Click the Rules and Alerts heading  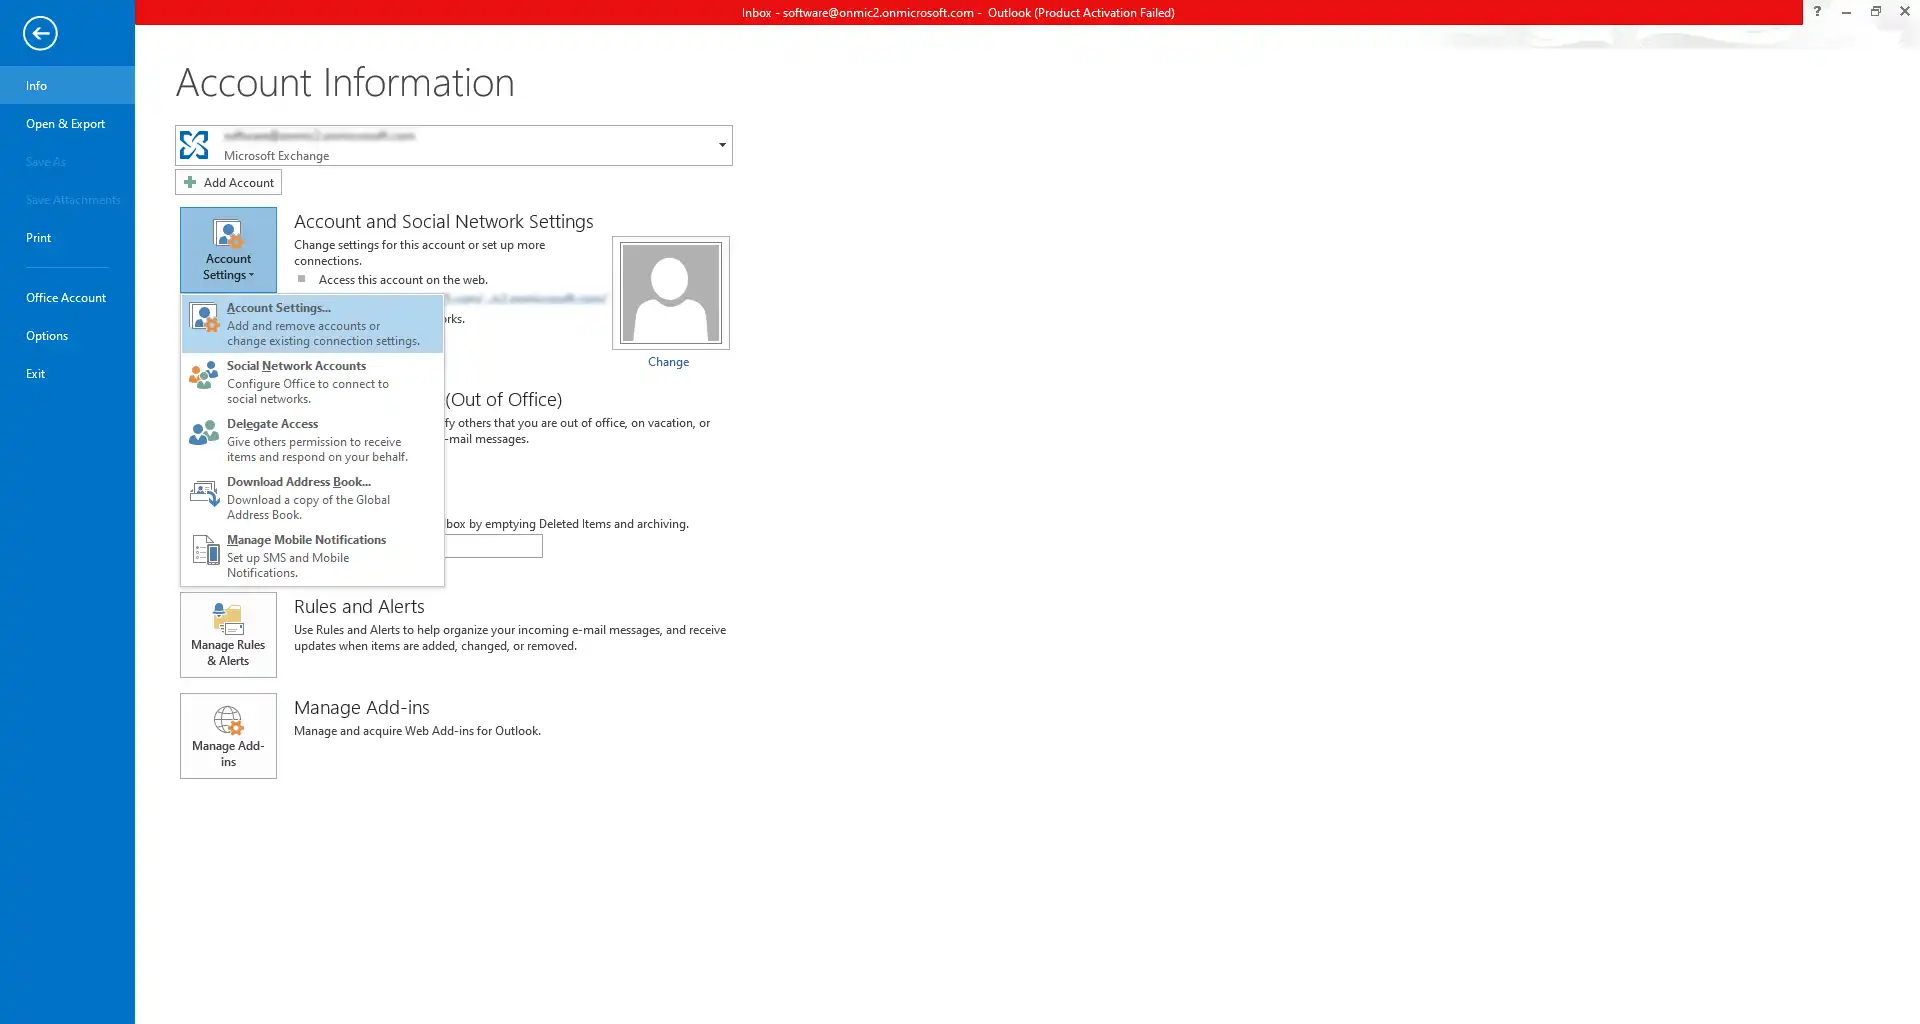coord(359,606)
